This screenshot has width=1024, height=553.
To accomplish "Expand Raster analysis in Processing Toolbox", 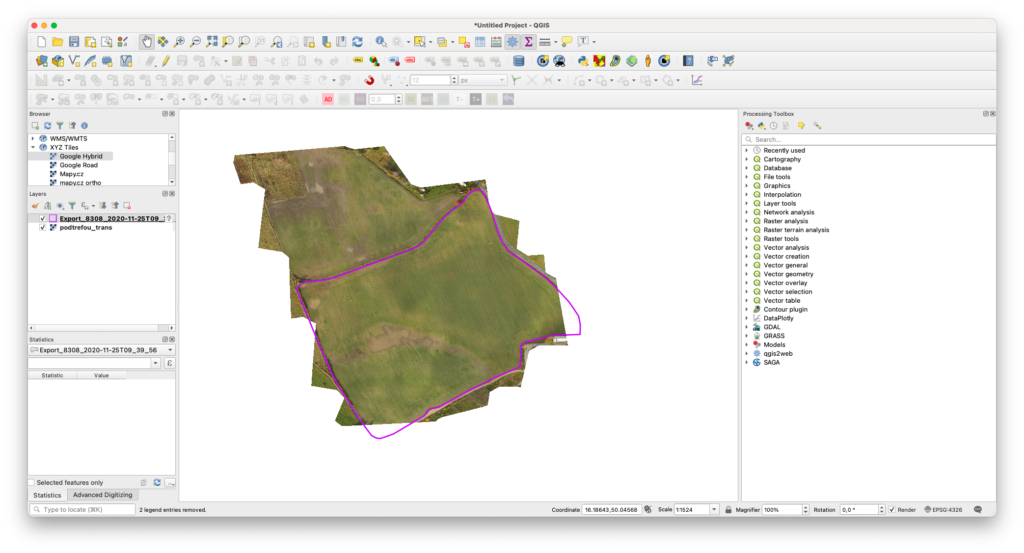I will (746, 221).
